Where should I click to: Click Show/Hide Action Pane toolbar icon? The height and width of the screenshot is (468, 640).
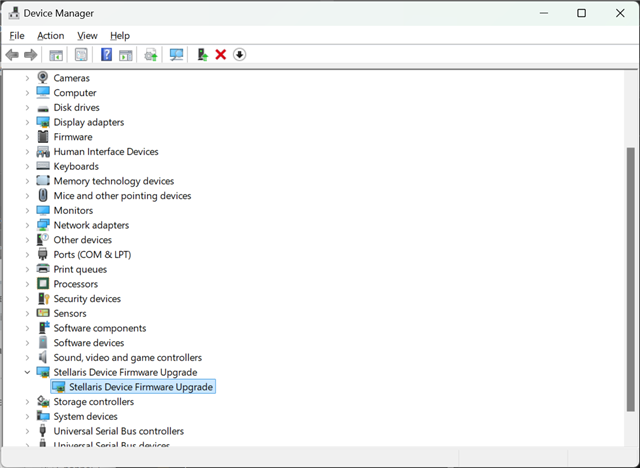(126, 55)
